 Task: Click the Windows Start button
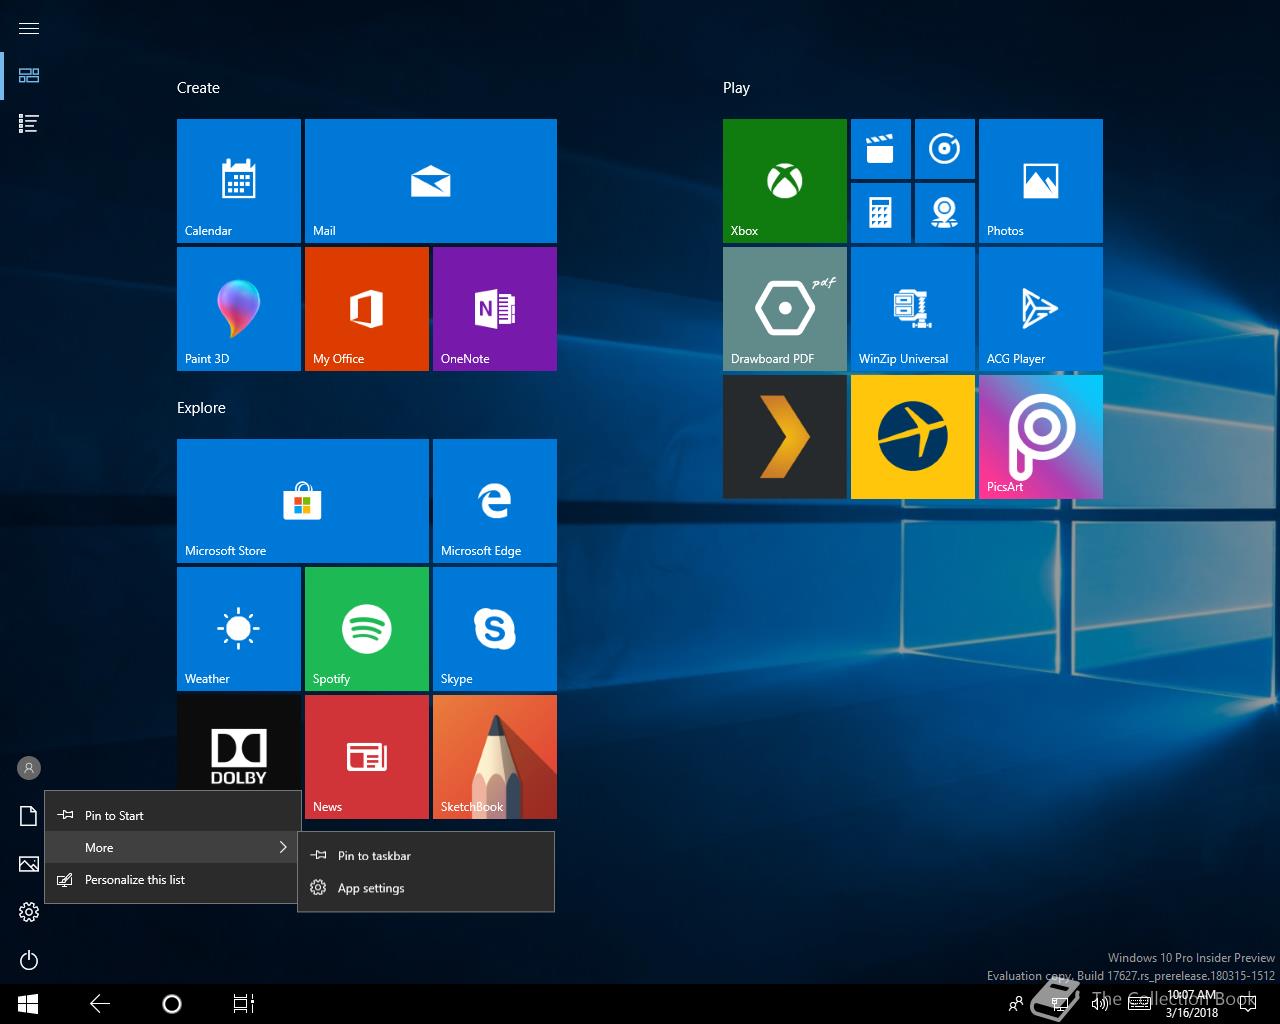[x=28, y=1004]
